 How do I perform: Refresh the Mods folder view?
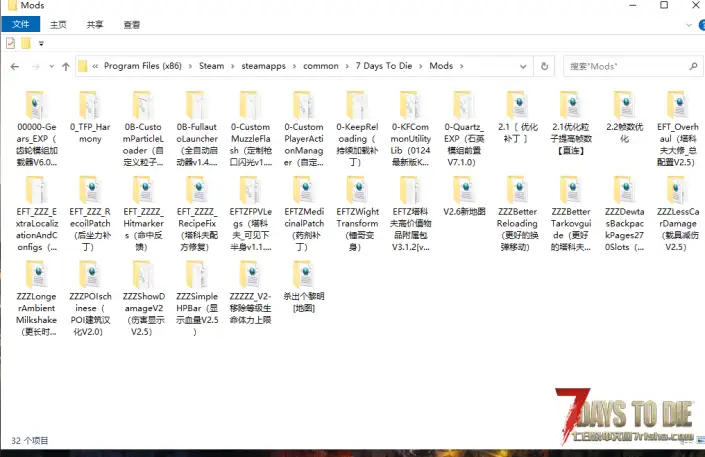click(x=544, y=67)
